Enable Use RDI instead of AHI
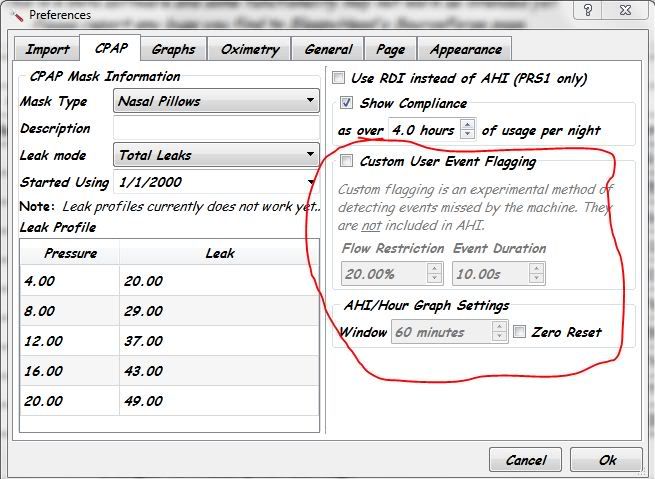Viewport: 655px width, 479px height. pos(341,78)
